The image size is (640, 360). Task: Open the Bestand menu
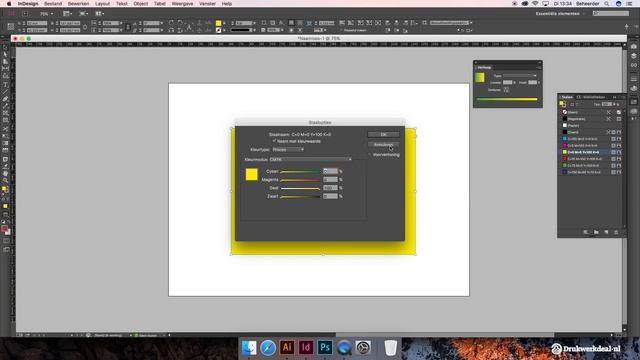point(53,4)
